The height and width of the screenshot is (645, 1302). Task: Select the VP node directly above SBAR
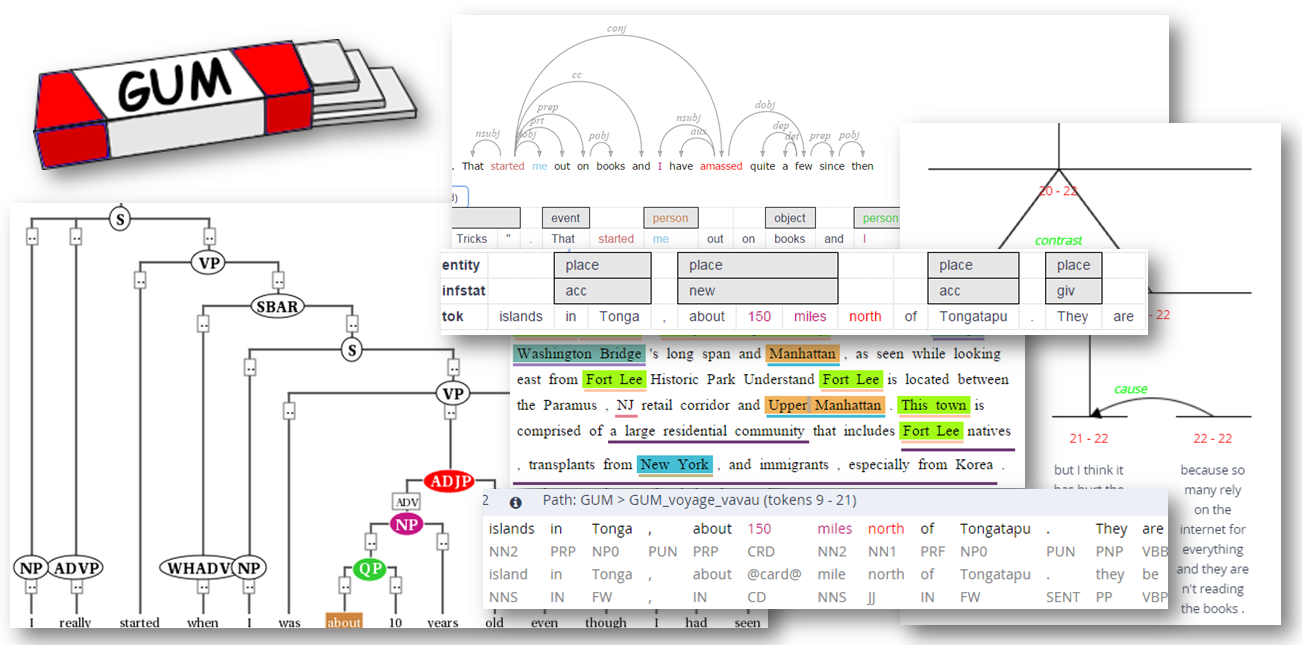[x=209, y=262]
